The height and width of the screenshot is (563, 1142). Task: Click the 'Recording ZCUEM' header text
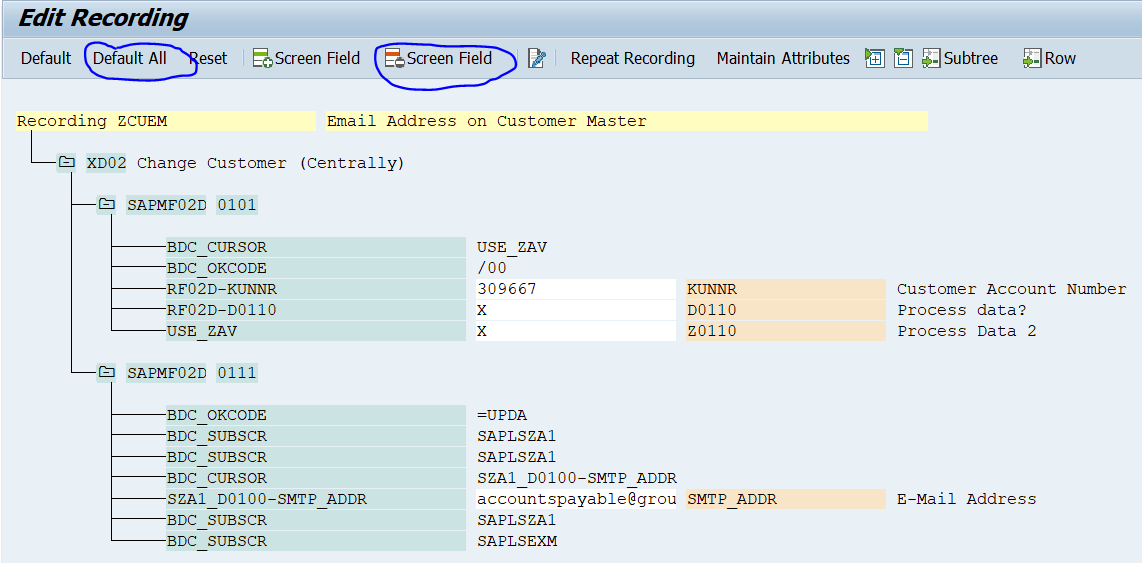pyautogui.click(x=92, y=122)
